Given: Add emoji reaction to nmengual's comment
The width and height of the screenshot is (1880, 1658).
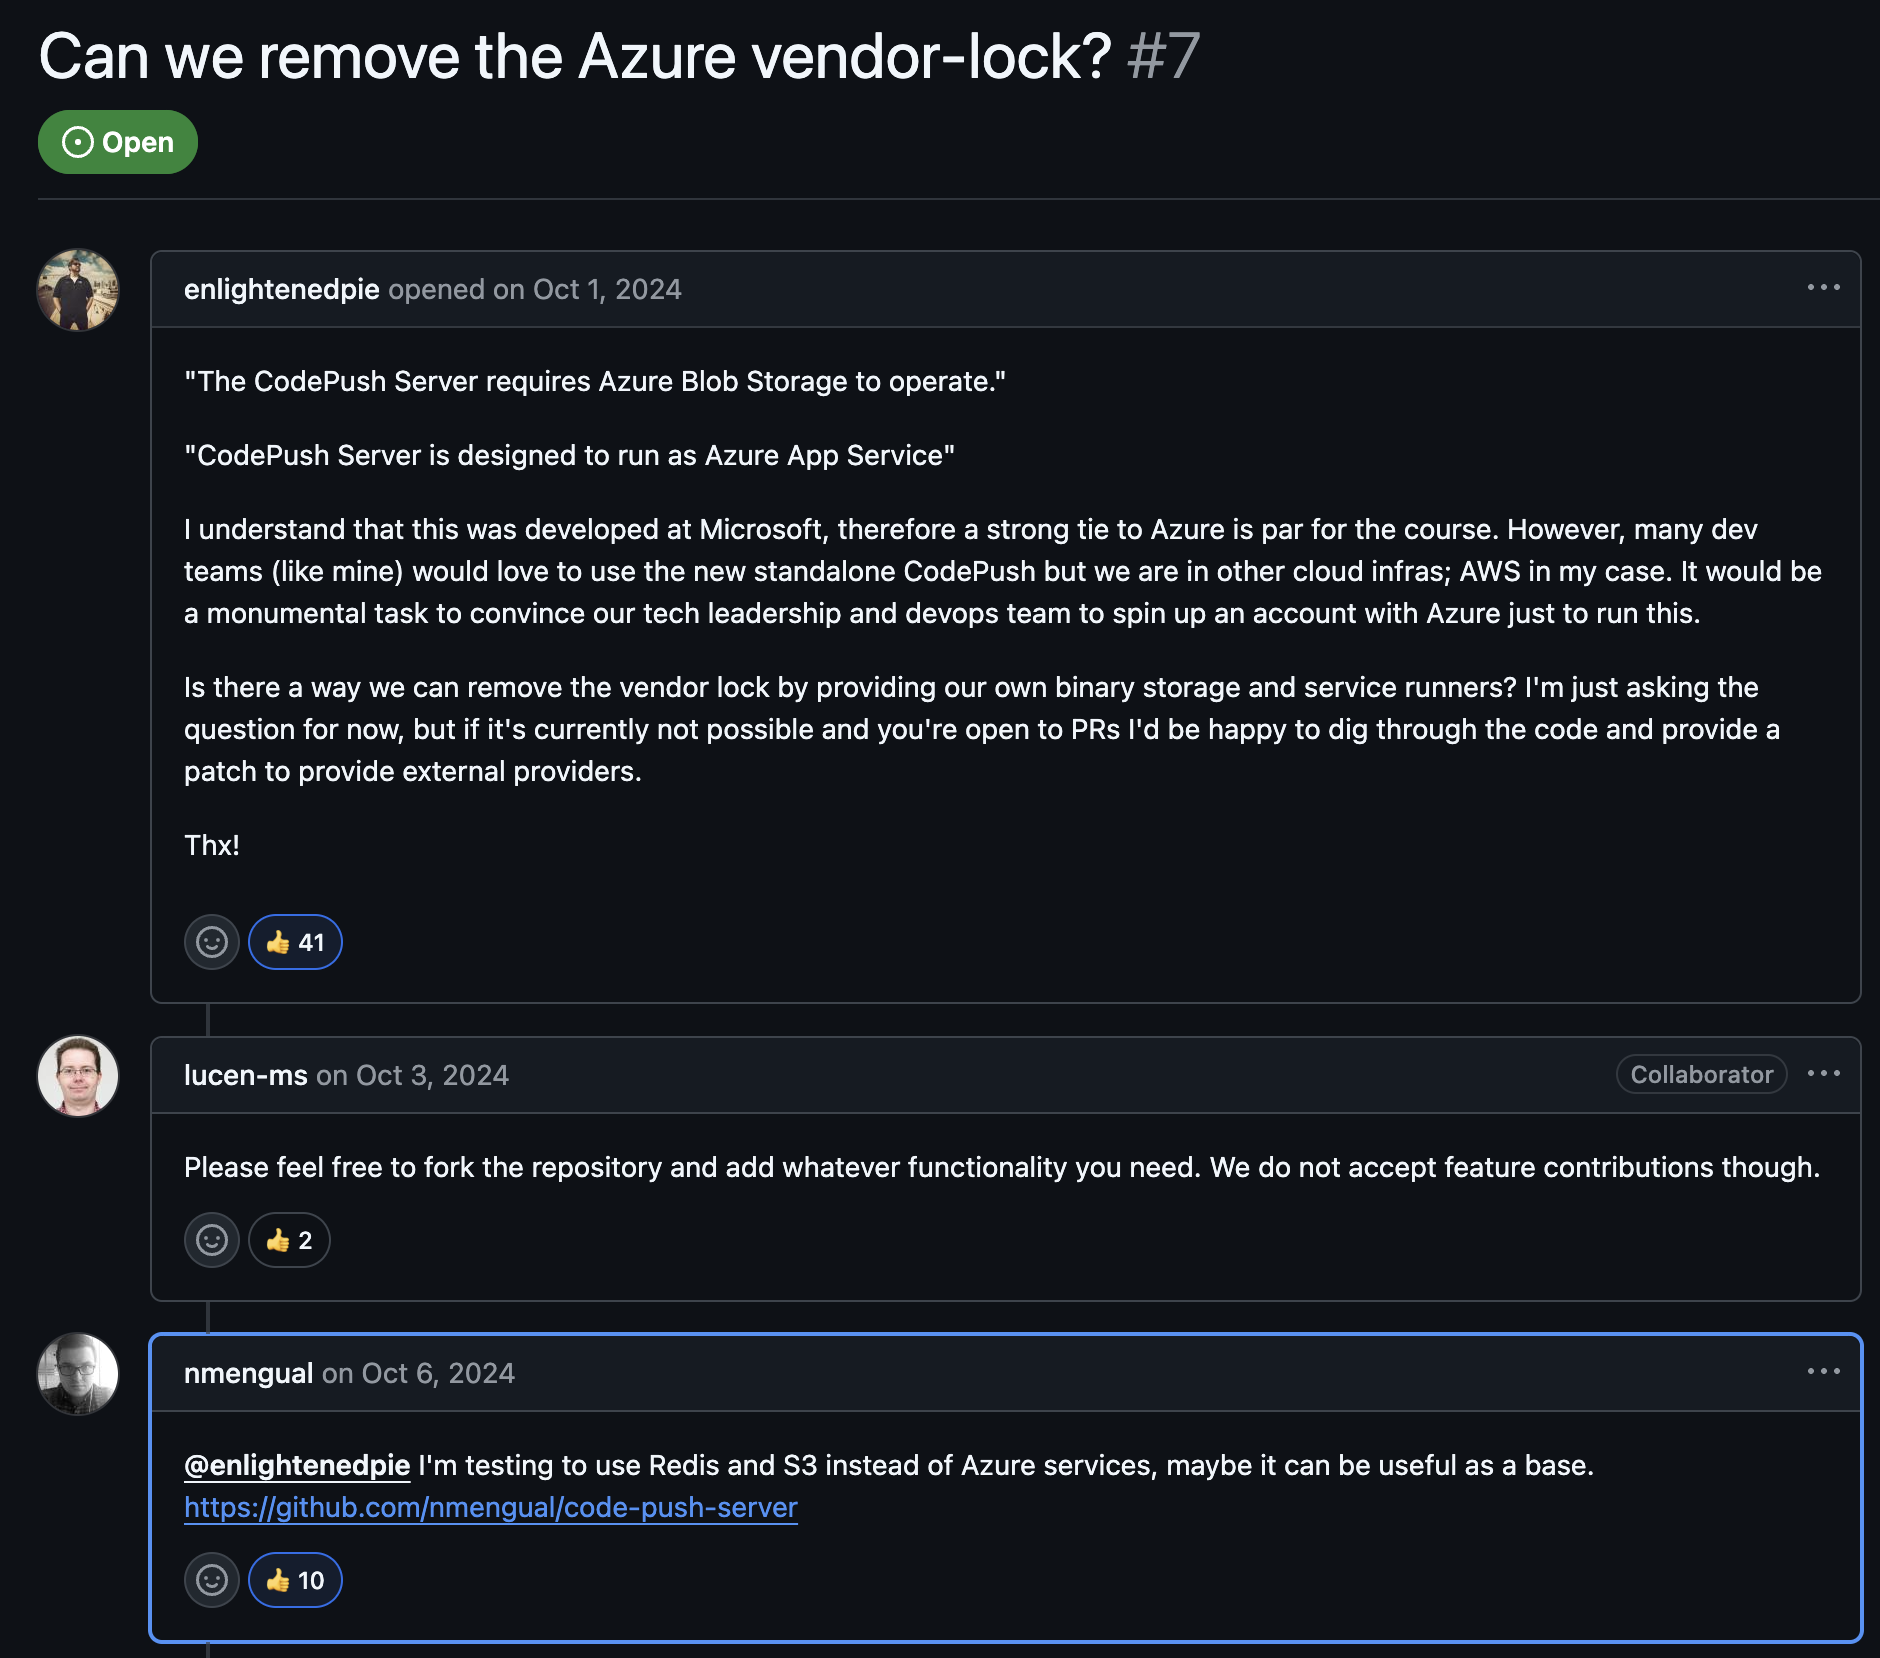Looking at the screenshot, I should click(x=211, y=1580).
